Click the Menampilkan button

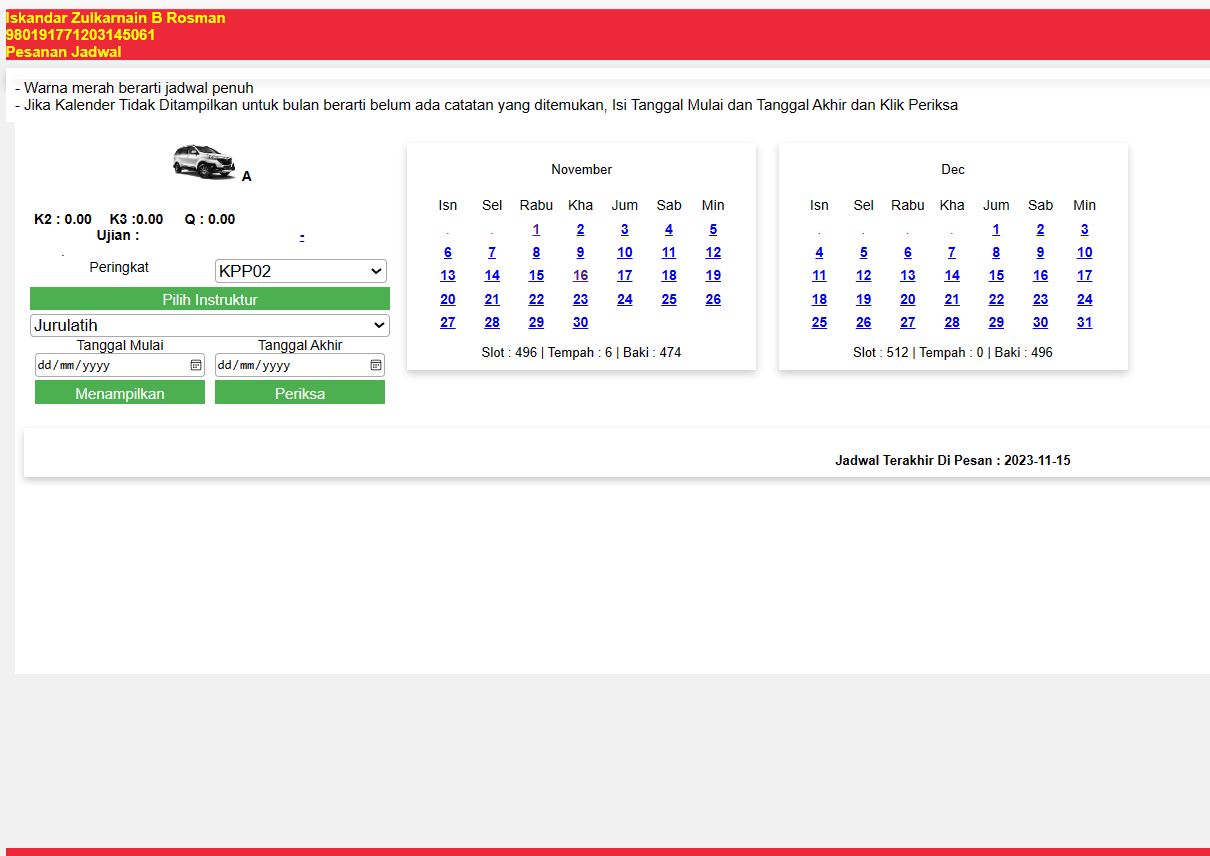[x=120, y=394]
